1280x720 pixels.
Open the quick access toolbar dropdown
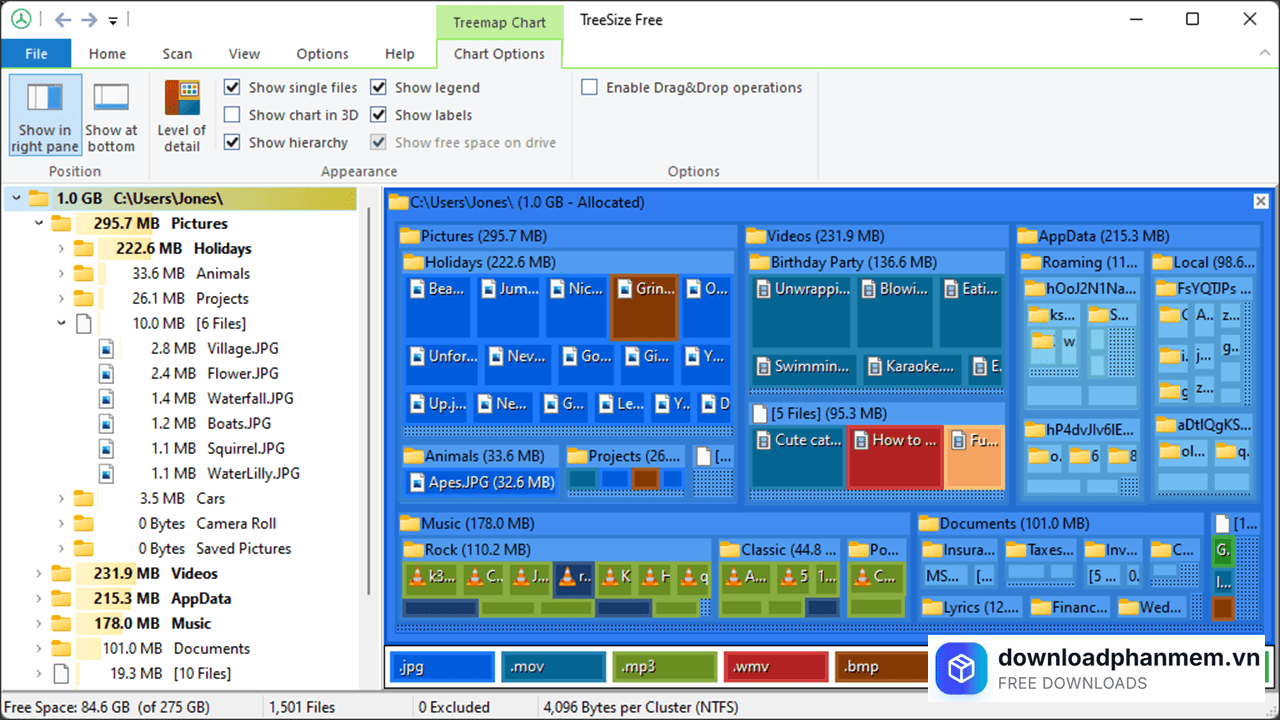113,21
